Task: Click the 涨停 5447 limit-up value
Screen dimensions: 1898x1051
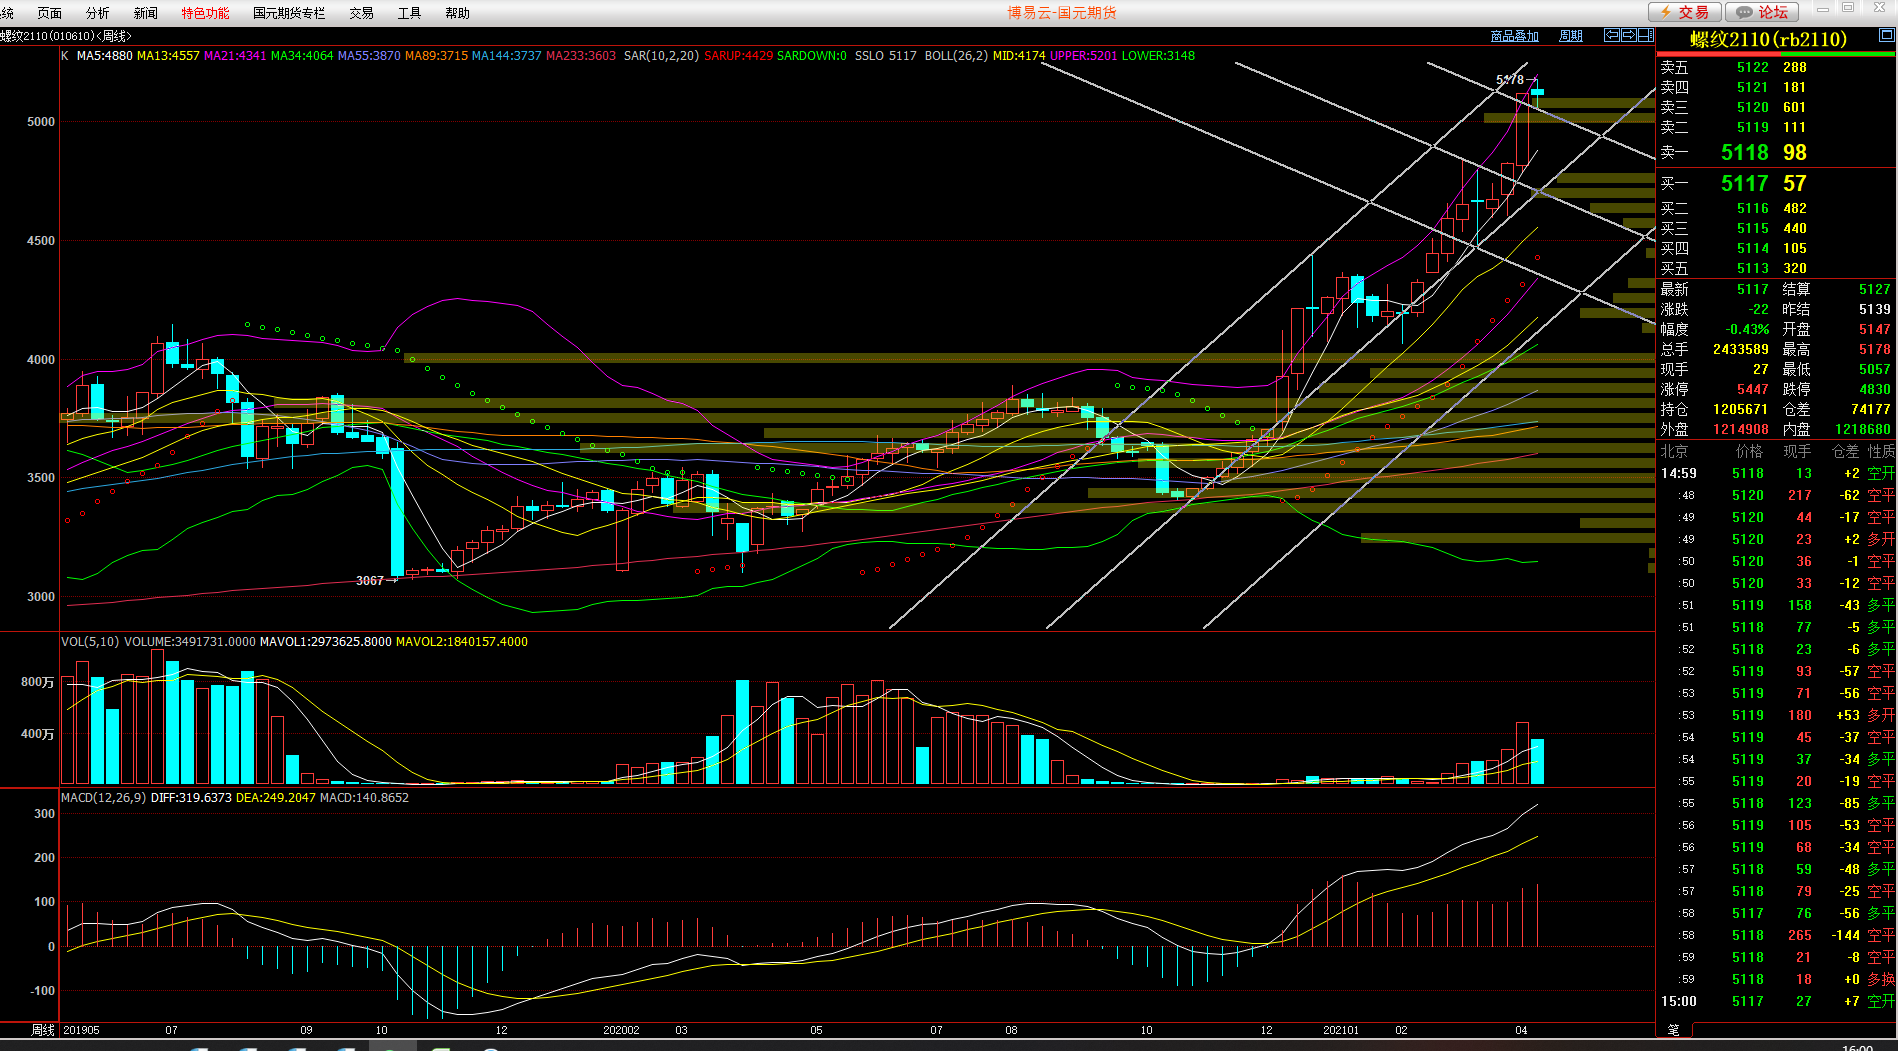Action: point(1752,390)
